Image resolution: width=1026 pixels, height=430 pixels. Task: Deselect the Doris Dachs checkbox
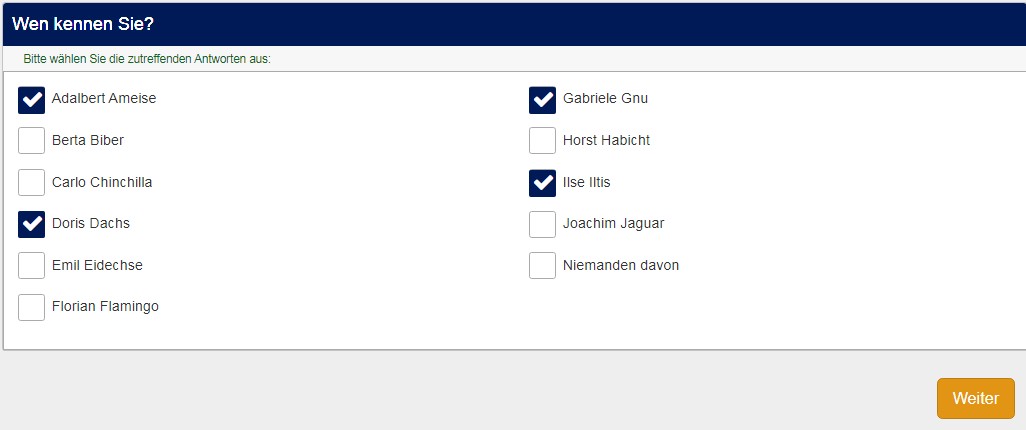pos(32,224)
